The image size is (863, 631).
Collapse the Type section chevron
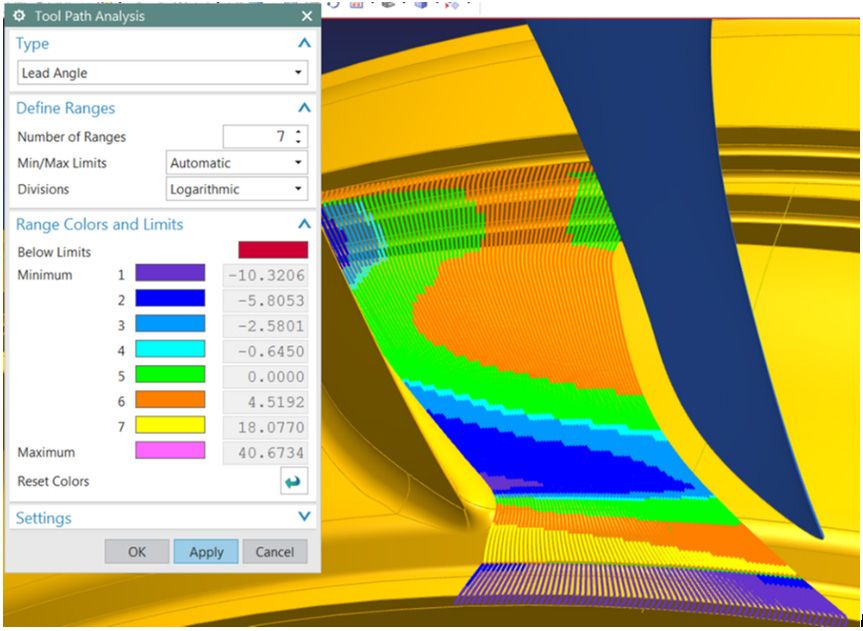(x=304, y=43)
